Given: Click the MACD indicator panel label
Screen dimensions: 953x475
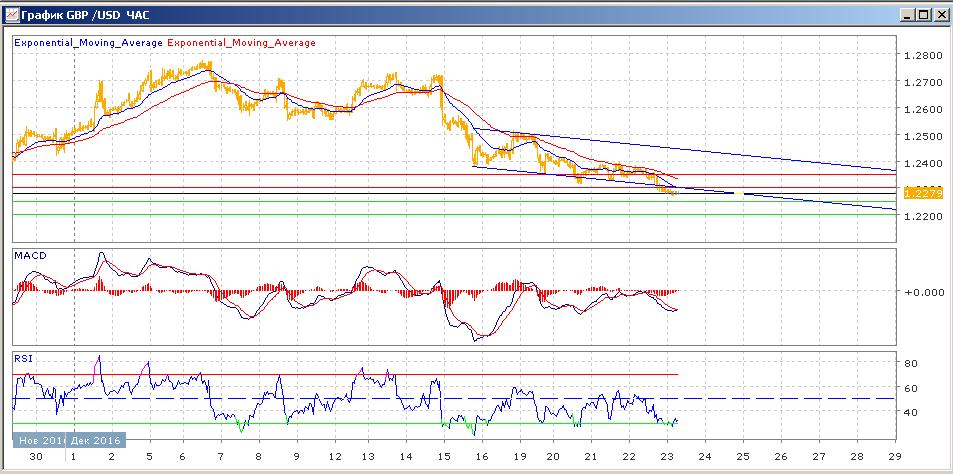Looking at the screenshot, I should point(28,256).
